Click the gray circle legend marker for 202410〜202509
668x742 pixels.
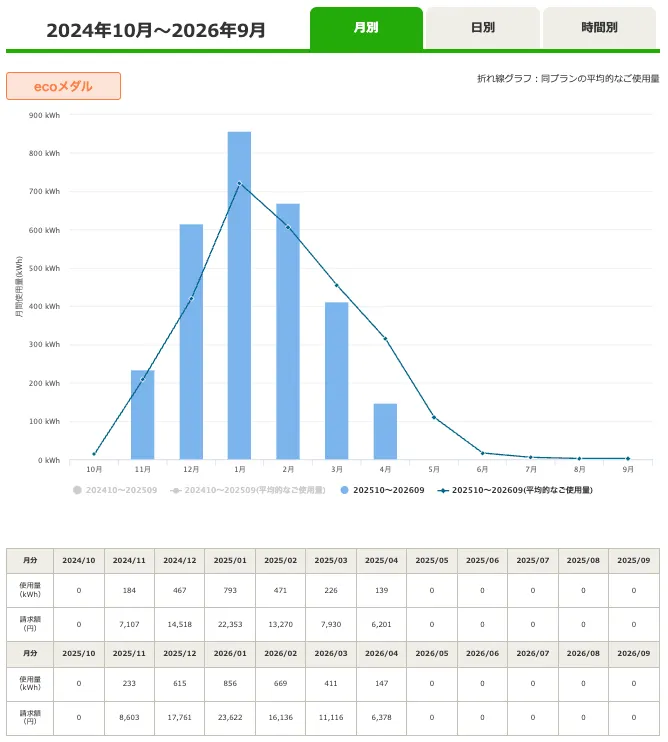pyautogui.click(x=77, y=490)
